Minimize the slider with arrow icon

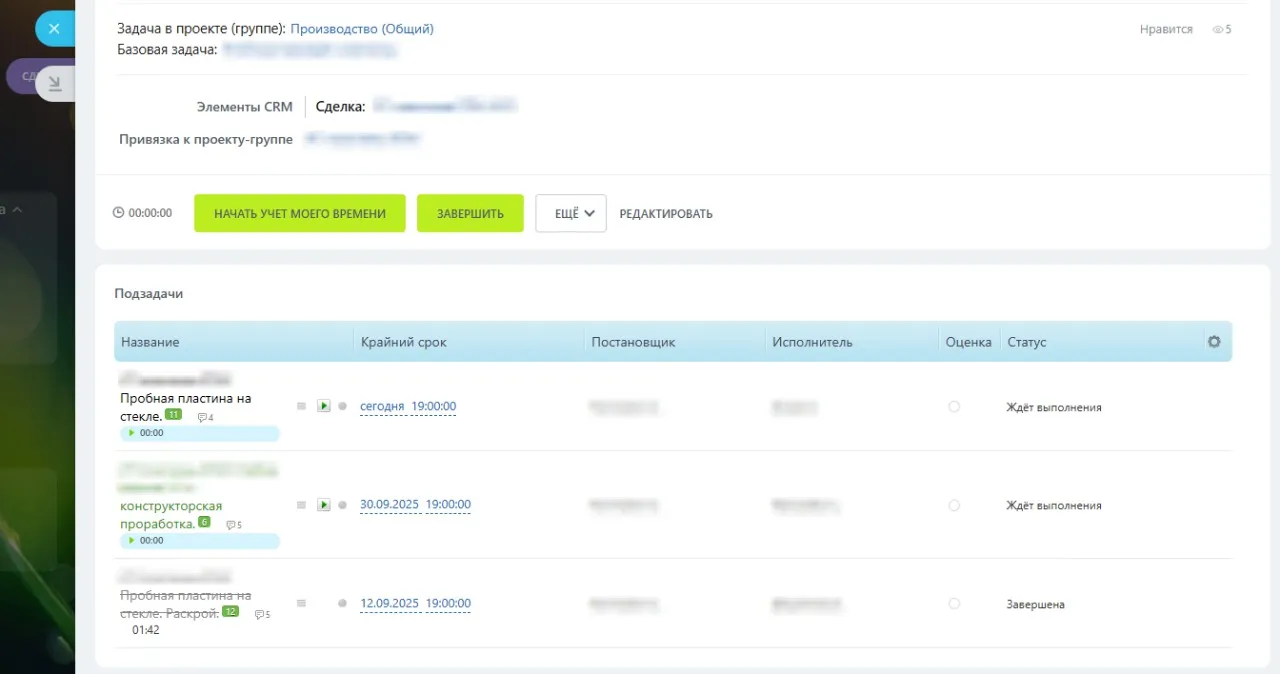(55, 84)
